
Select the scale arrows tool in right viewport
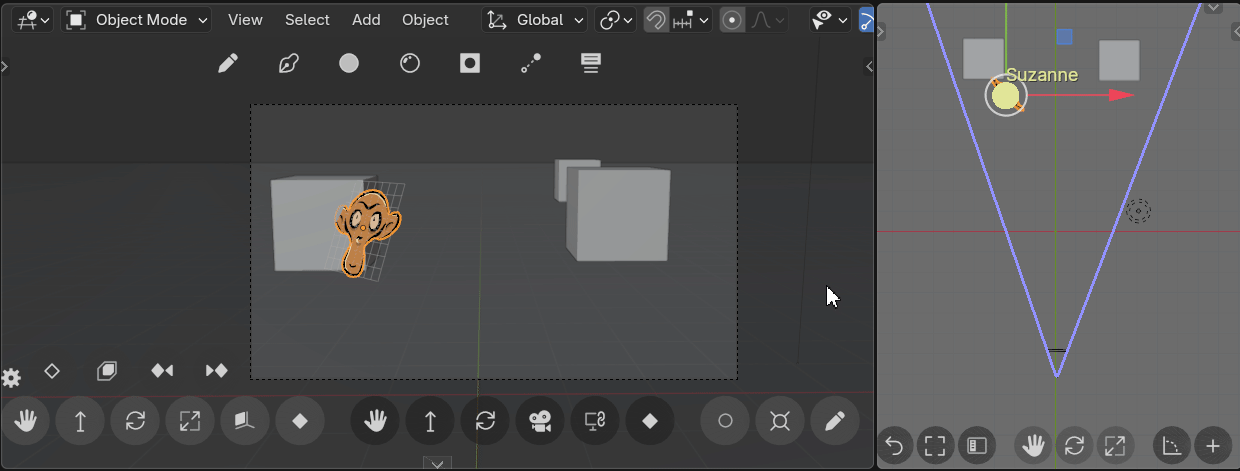(x=1115, y=446)
